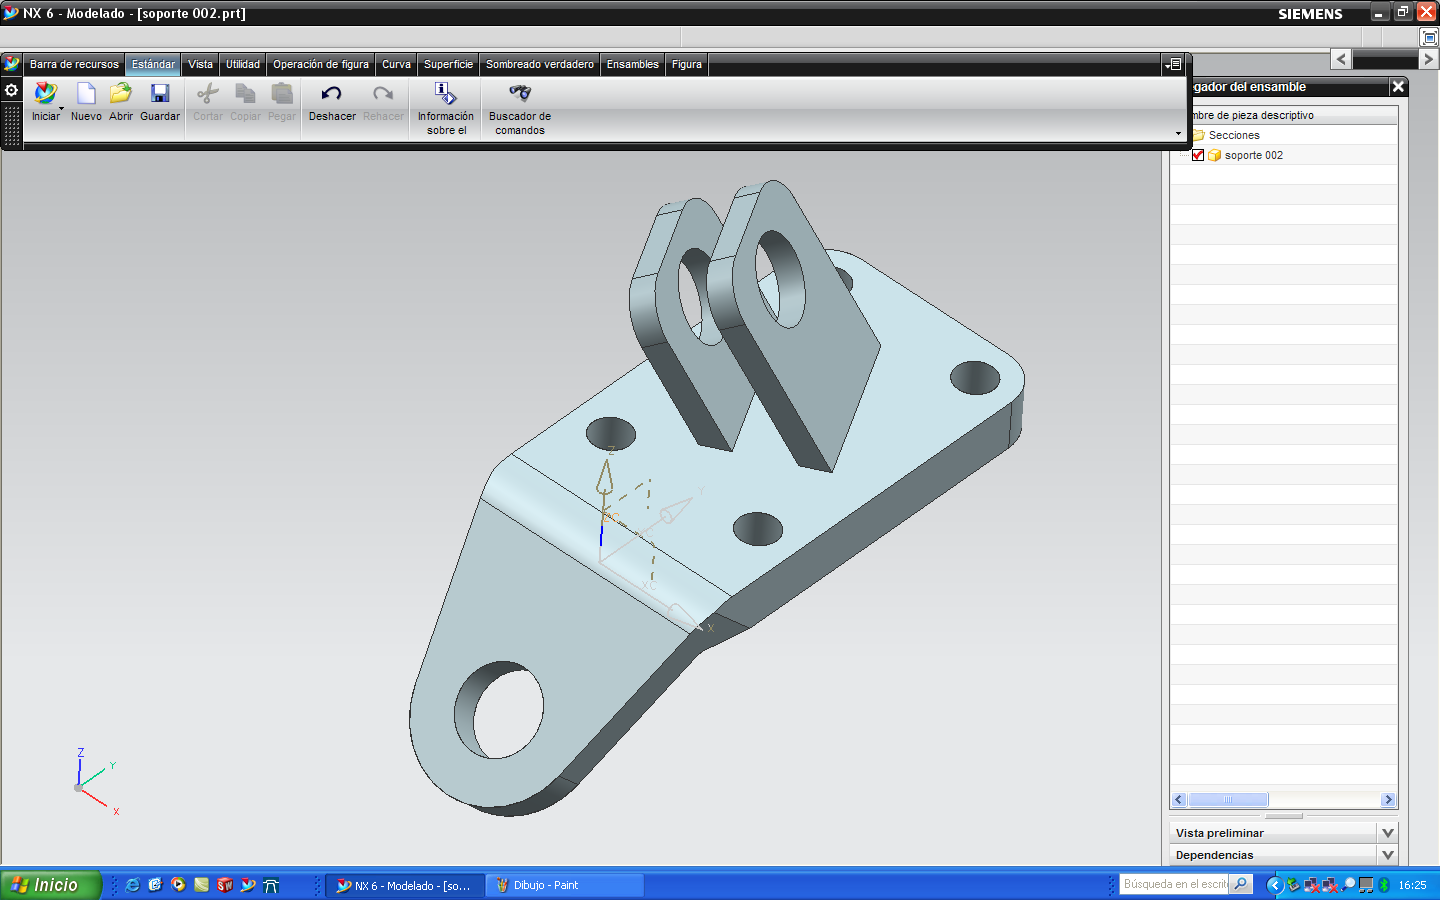Click the Rehacer redo icon
Image resolution: width=1440 pixels, height=900 pixels.
(383, 94)
